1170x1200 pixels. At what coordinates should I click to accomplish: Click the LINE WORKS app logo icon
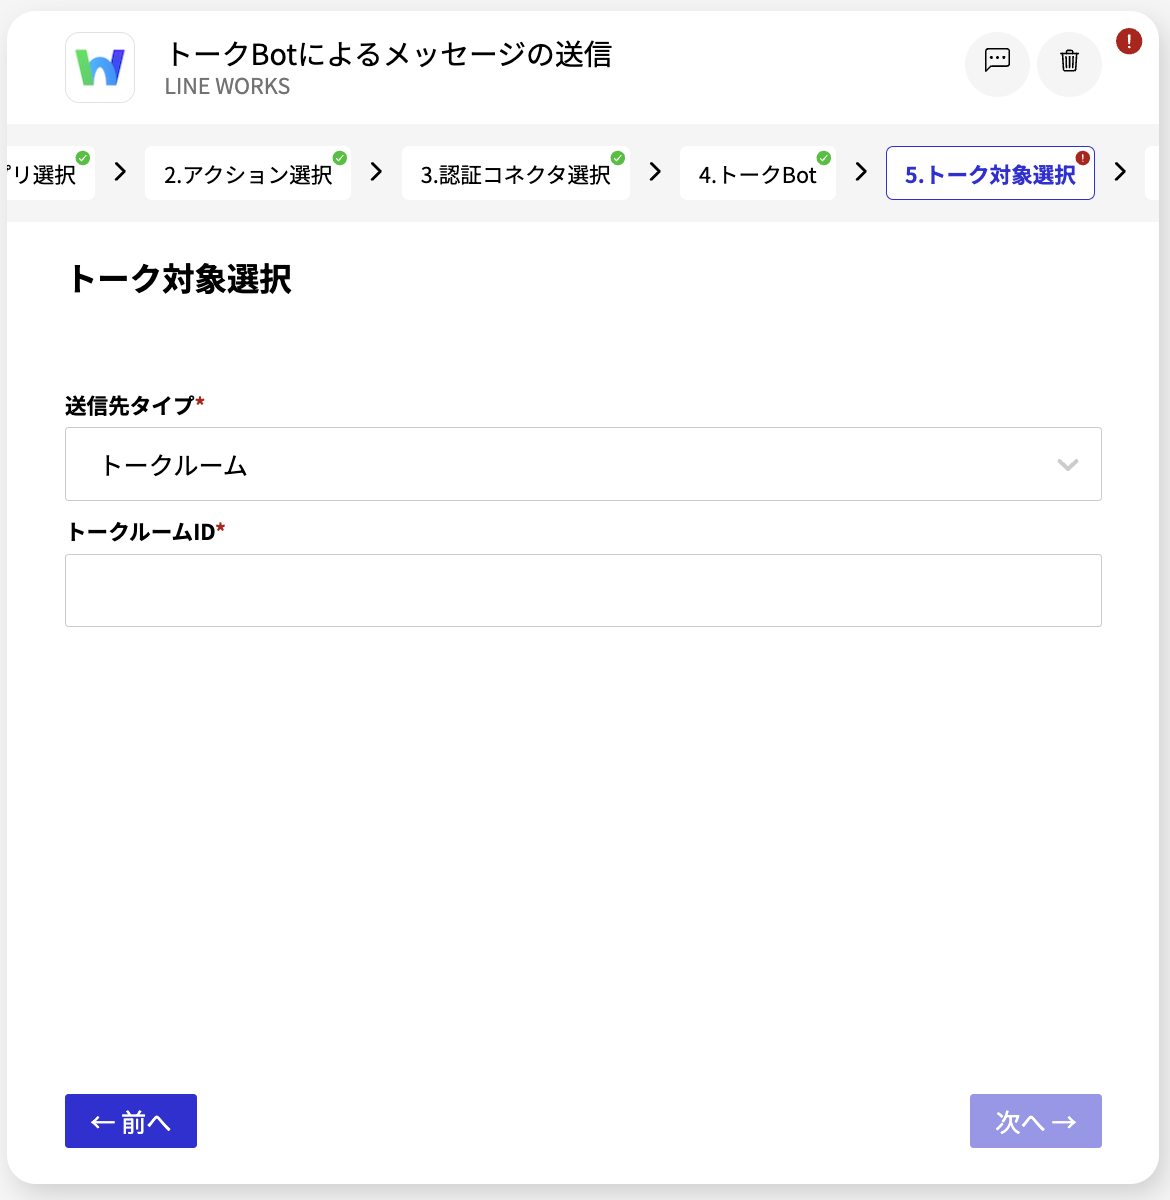(x=100, y=67)
